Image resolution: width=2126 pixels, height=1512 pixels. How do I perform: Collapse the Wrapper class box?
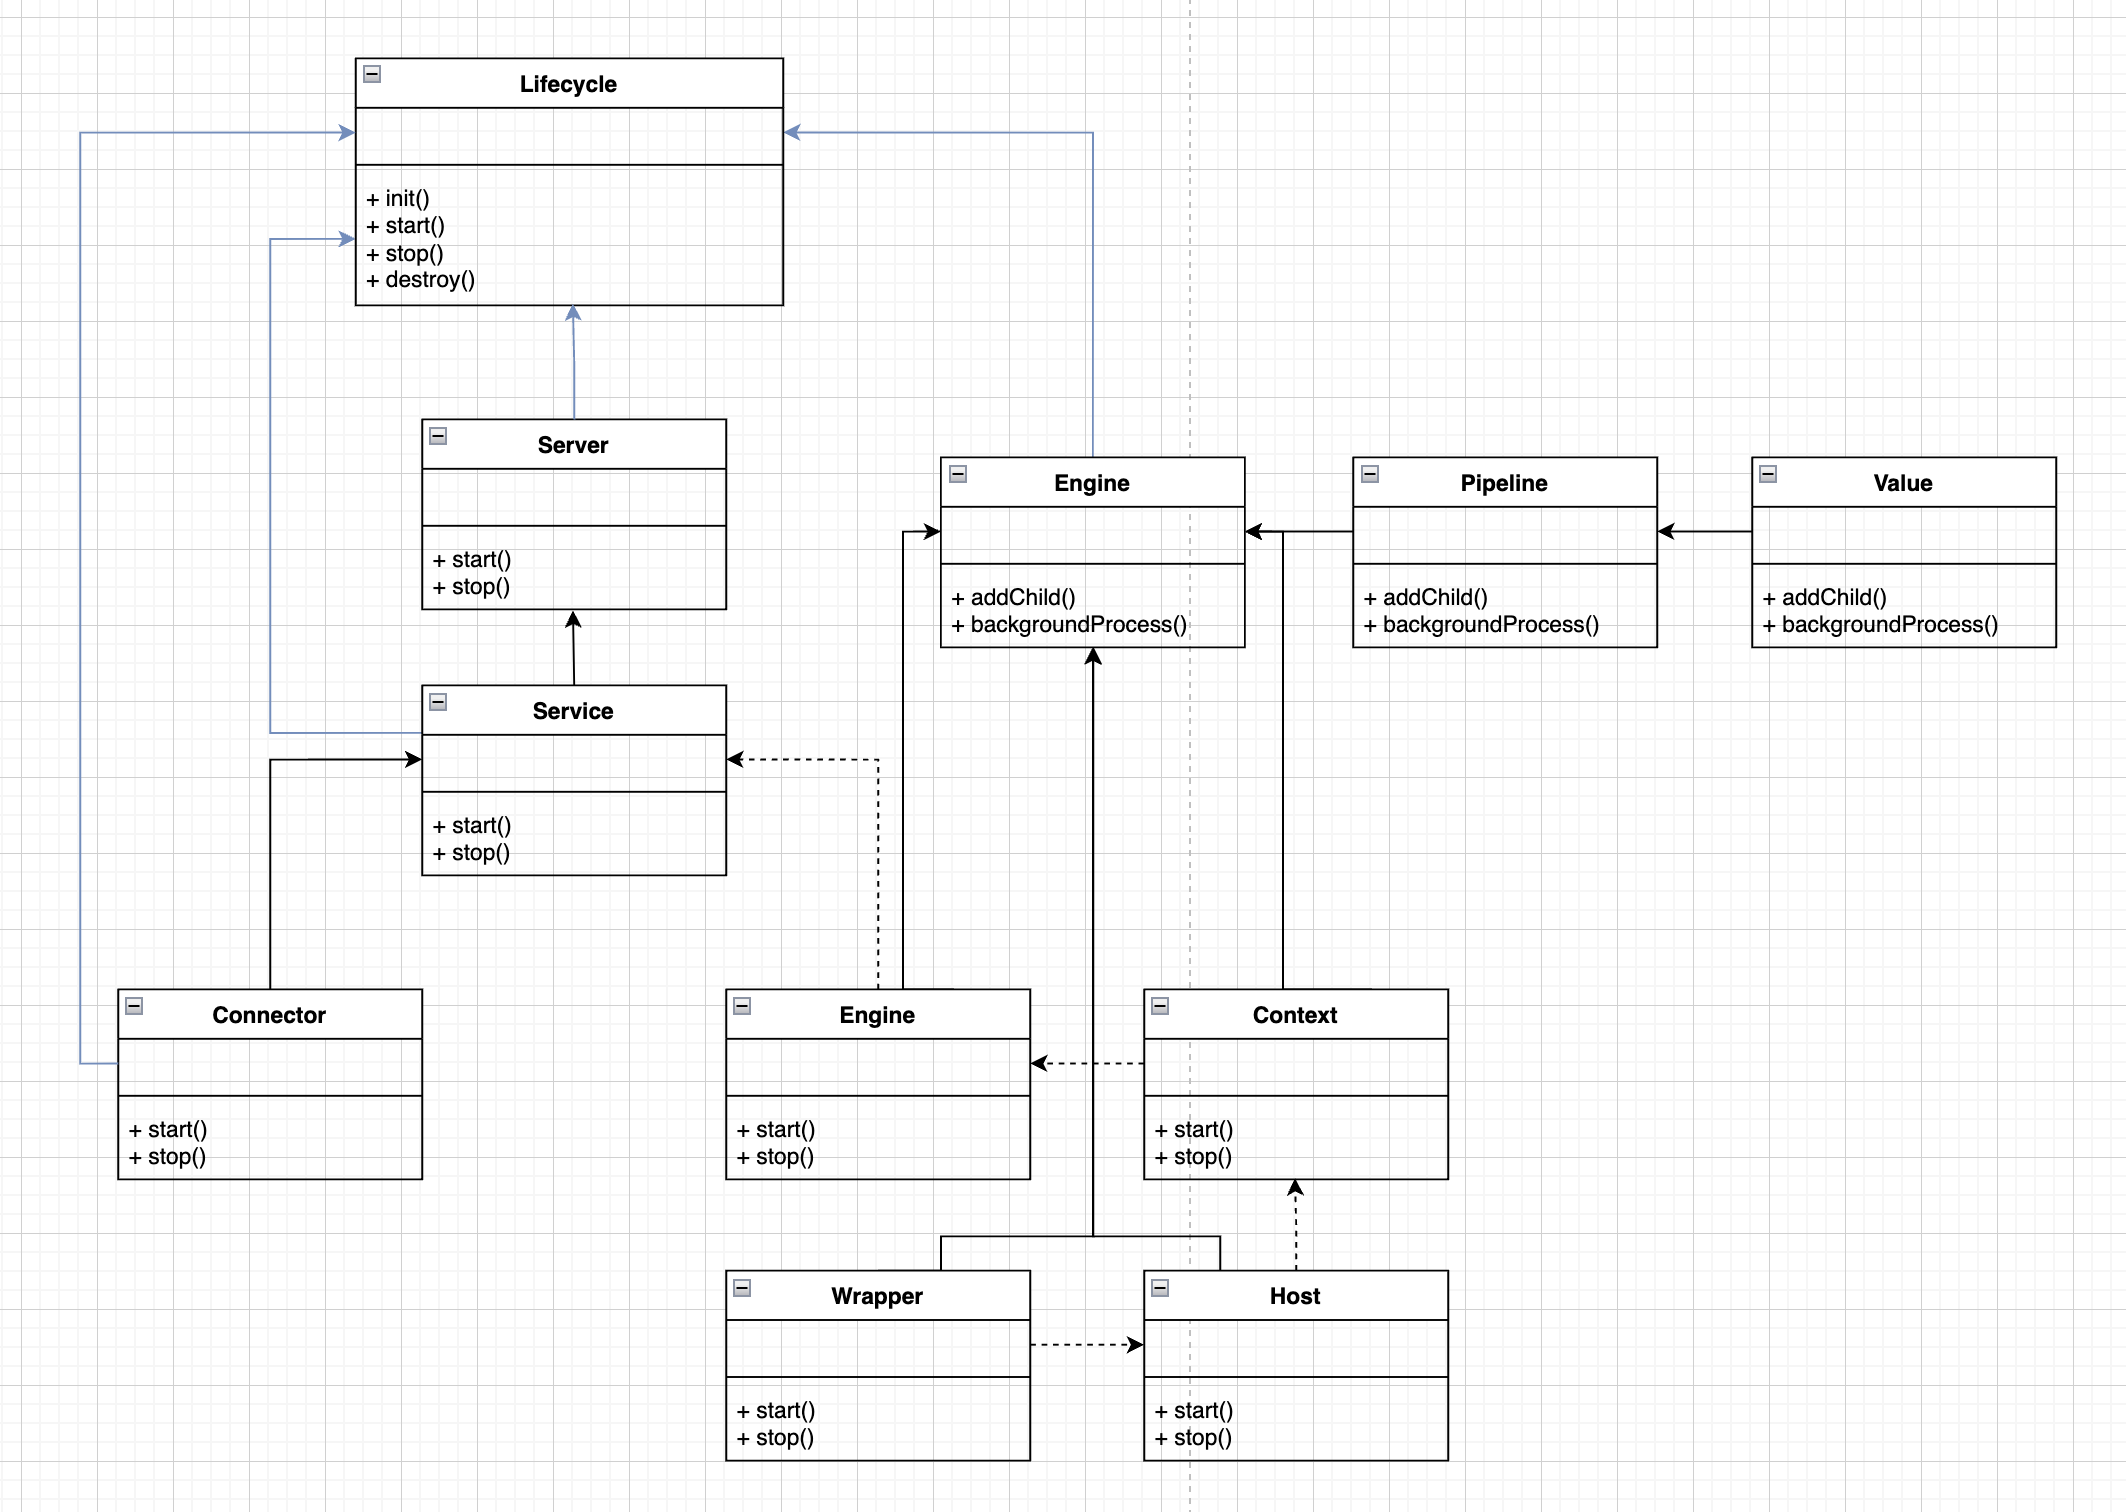tap(742, 1288)
